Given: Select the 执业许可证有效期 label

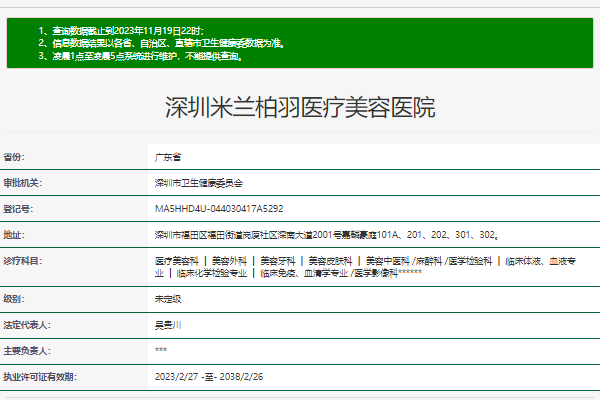Looking at the screenshot, I should (40, 377).
